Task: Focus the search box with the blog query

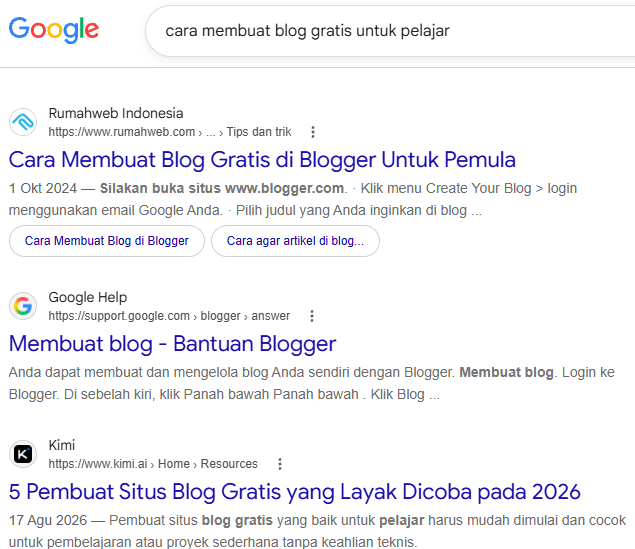Action: pos(390,31)
